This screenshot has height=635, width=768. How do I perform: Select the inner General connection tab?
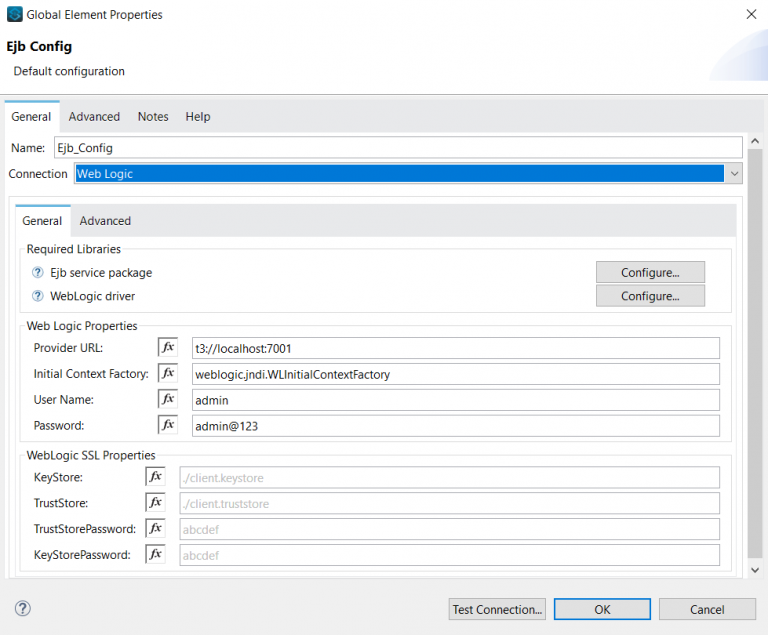pyautogui.click(x=42, y=221)
